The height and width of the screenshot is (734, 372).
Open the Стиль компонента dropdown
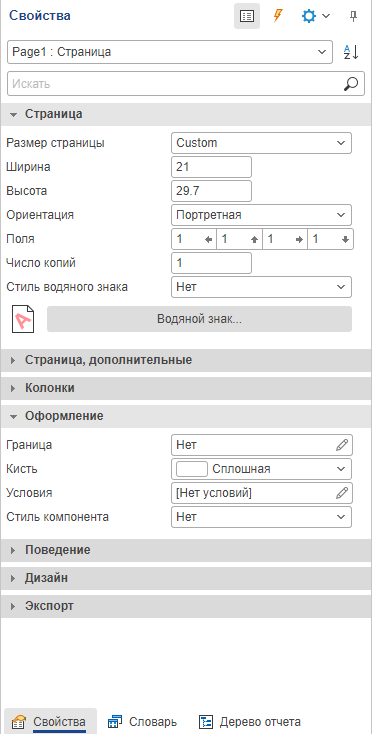[261, 517]
